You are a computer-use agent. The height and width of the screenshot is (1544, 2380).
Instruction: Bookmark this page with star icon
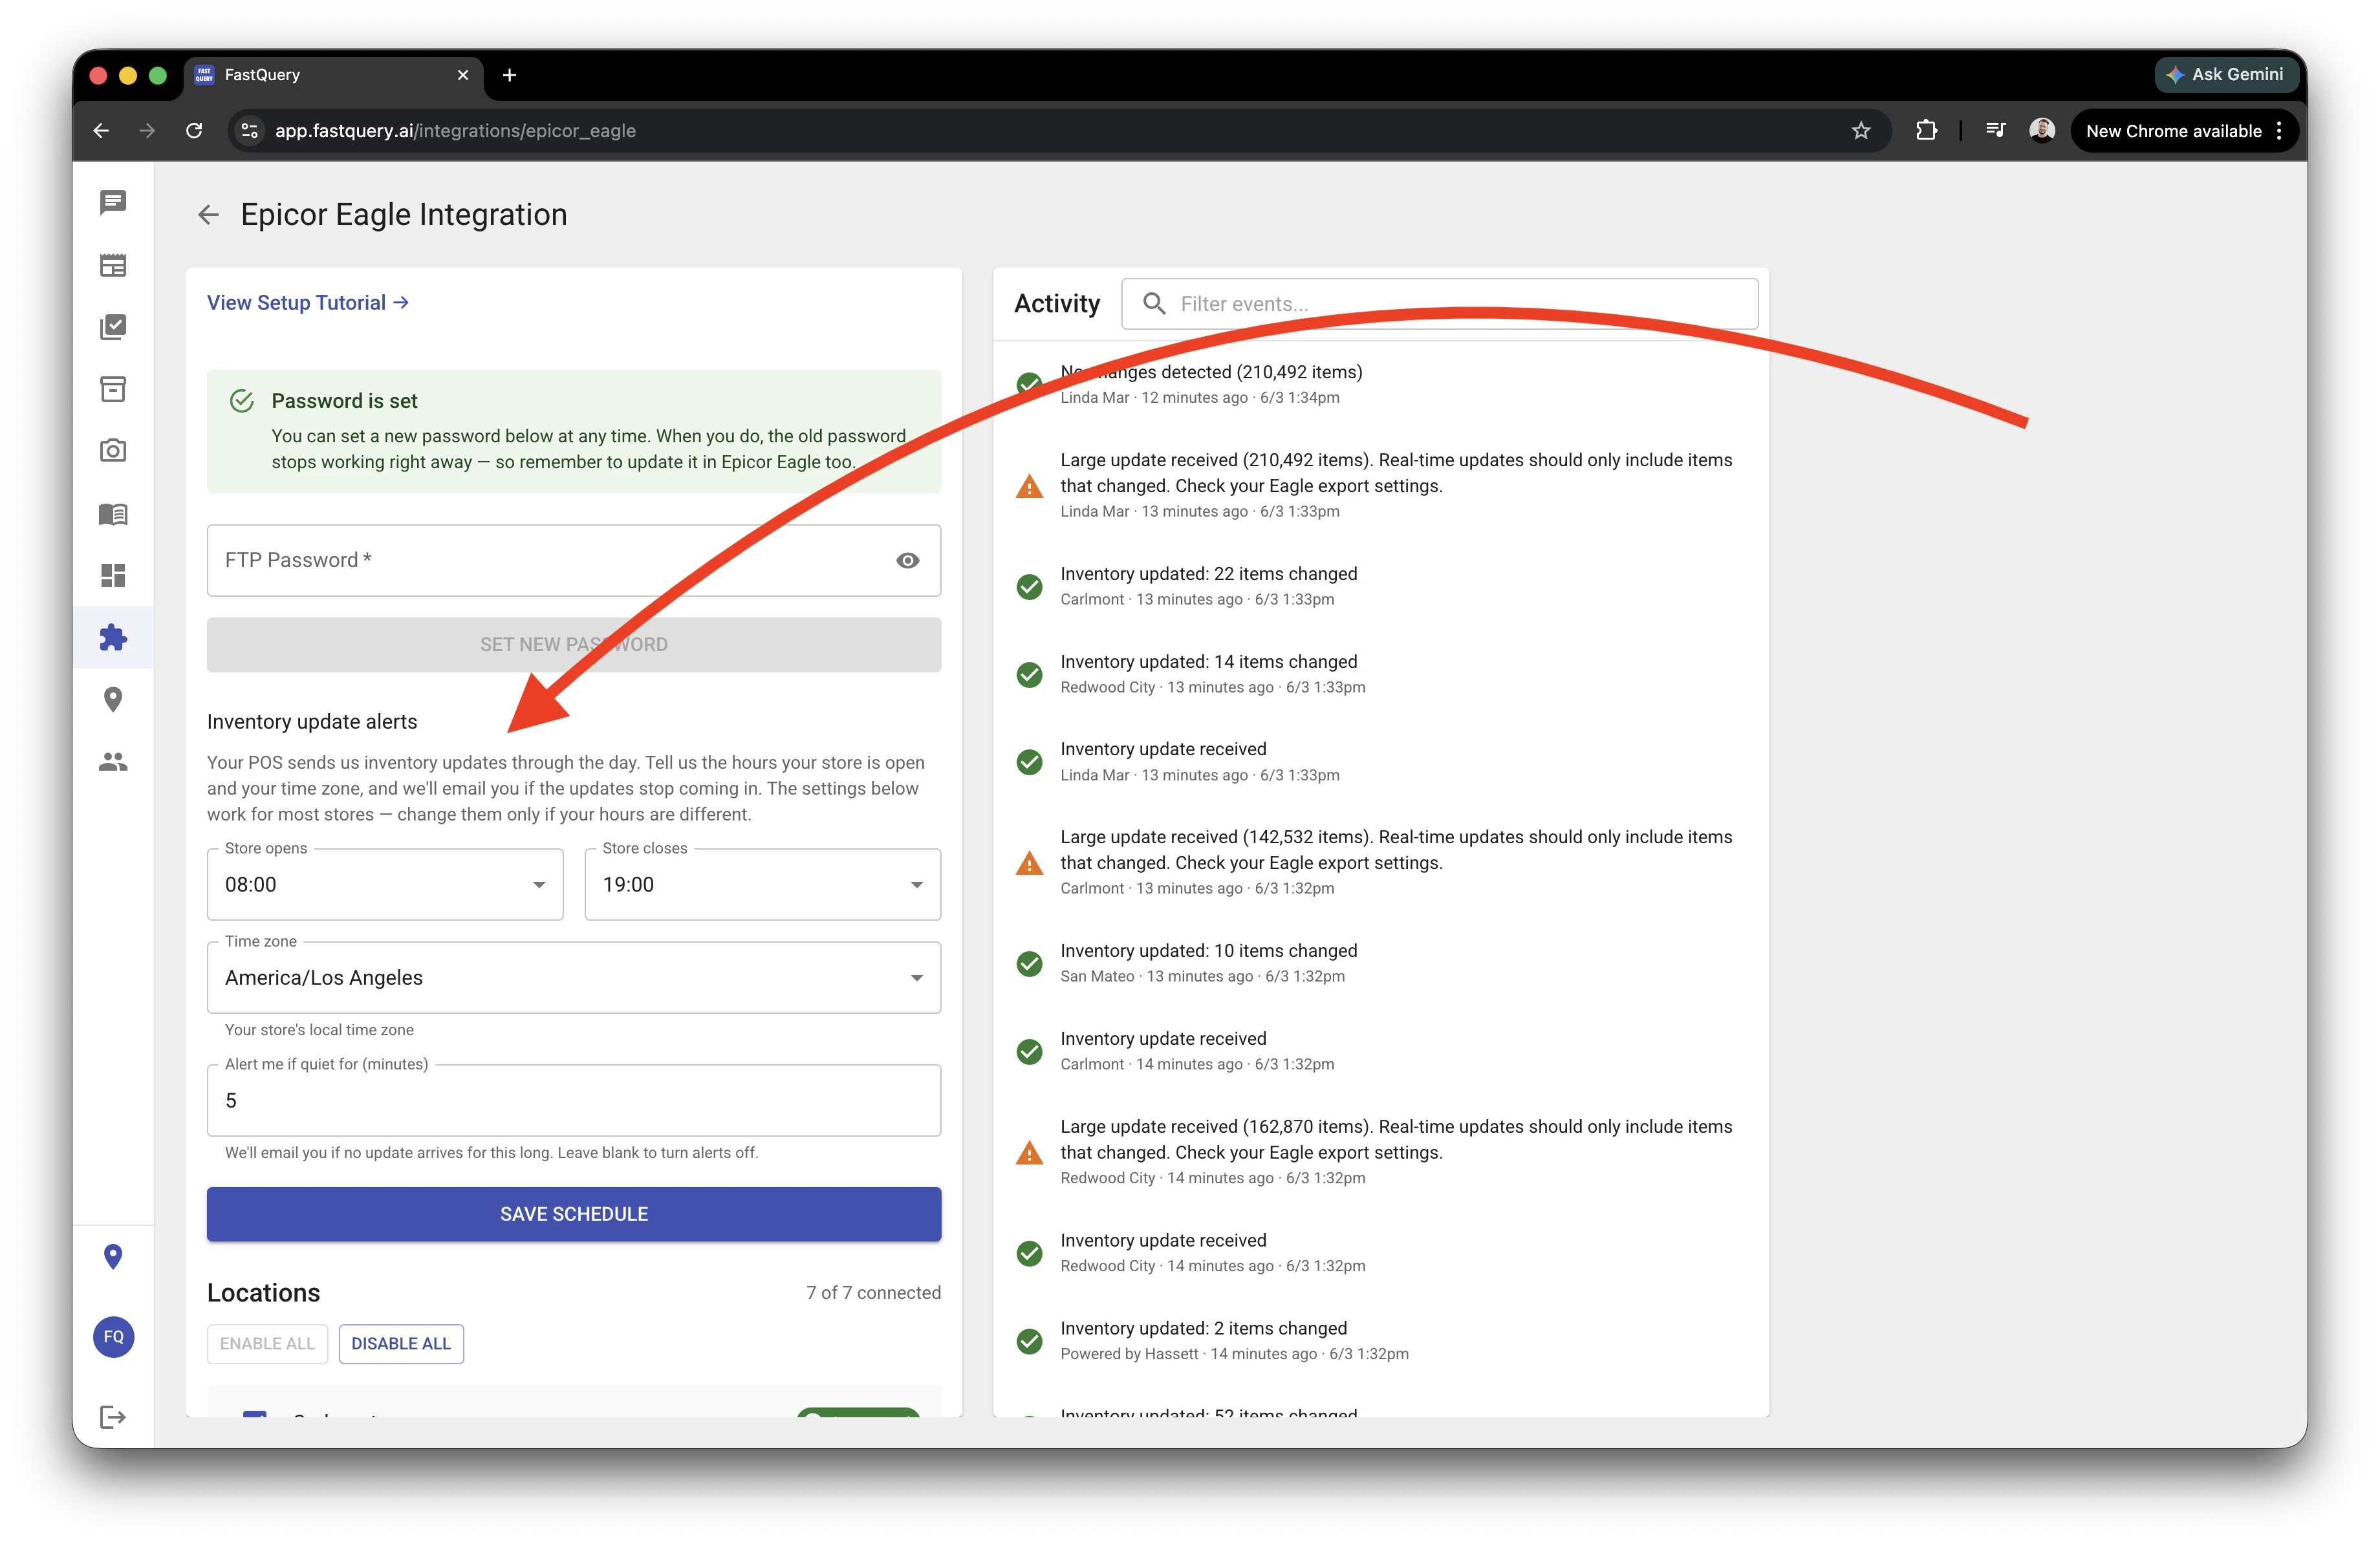(1860, 131)
